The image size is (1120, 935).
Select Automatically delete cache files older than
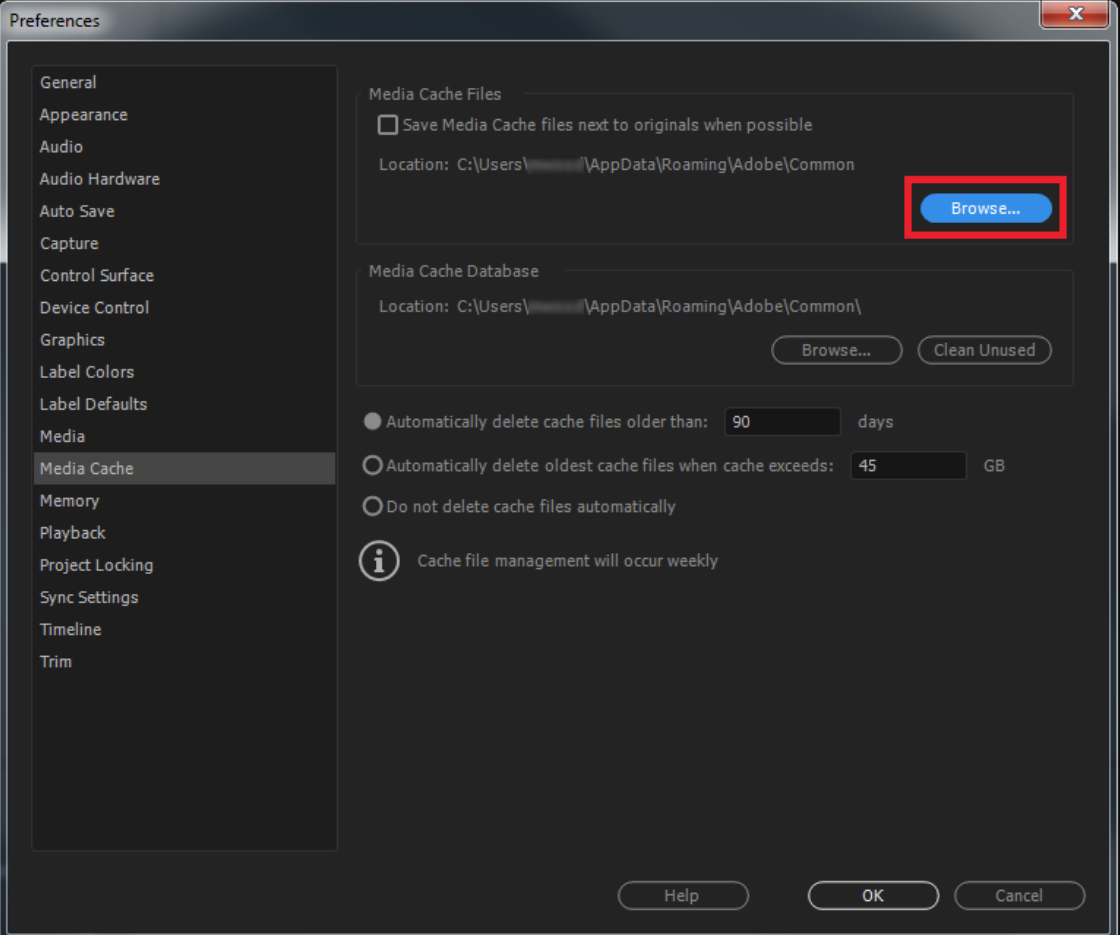click(x=373, y=422)
